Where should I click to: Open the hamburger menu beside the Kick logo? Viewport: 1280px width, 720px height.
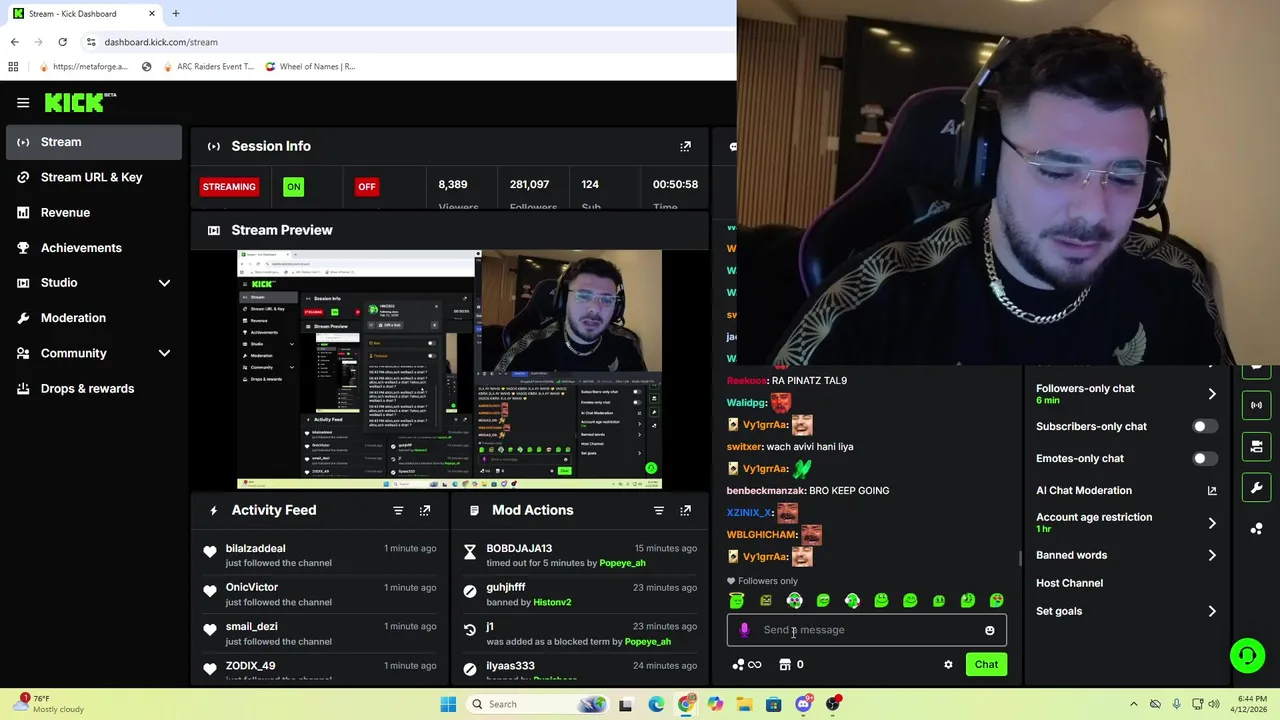23,102
